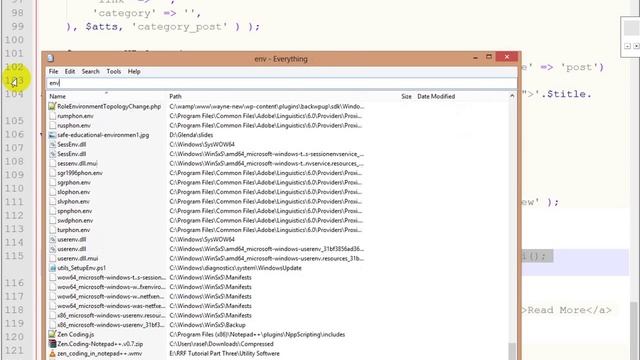The height and width of the screenshot is (360, 640).
Task: Click the 'category_post' string in editor code
Action: pyautogui.click(x=179, y=27)
